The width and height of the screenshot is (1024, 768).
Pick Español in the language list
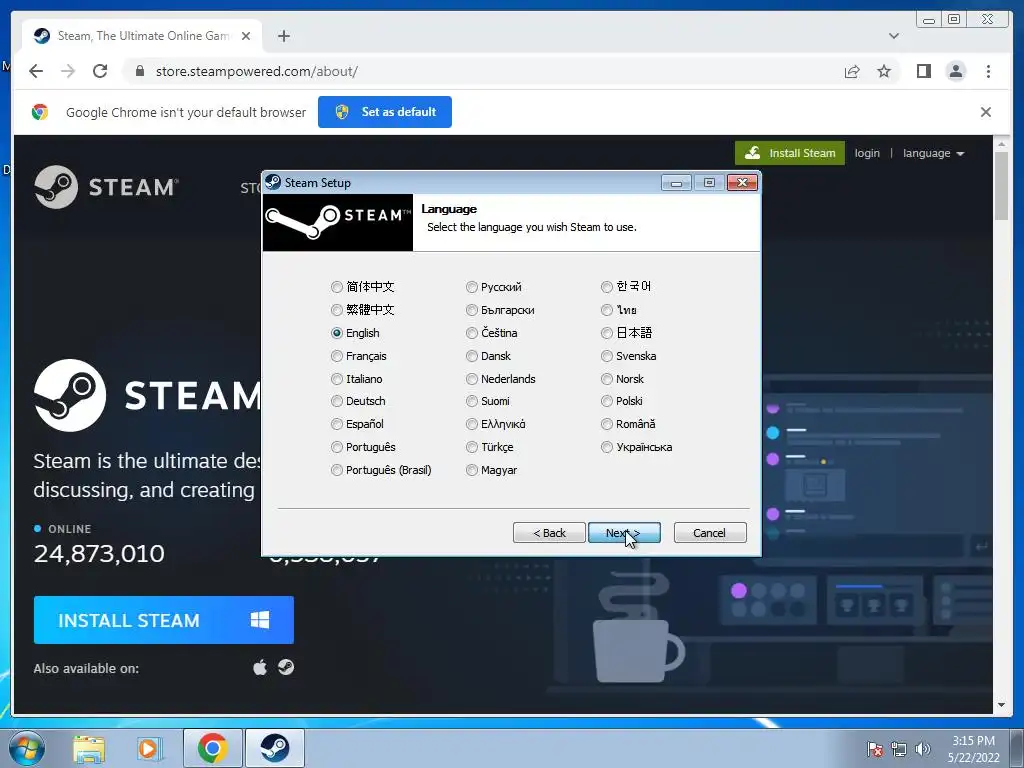336,424
